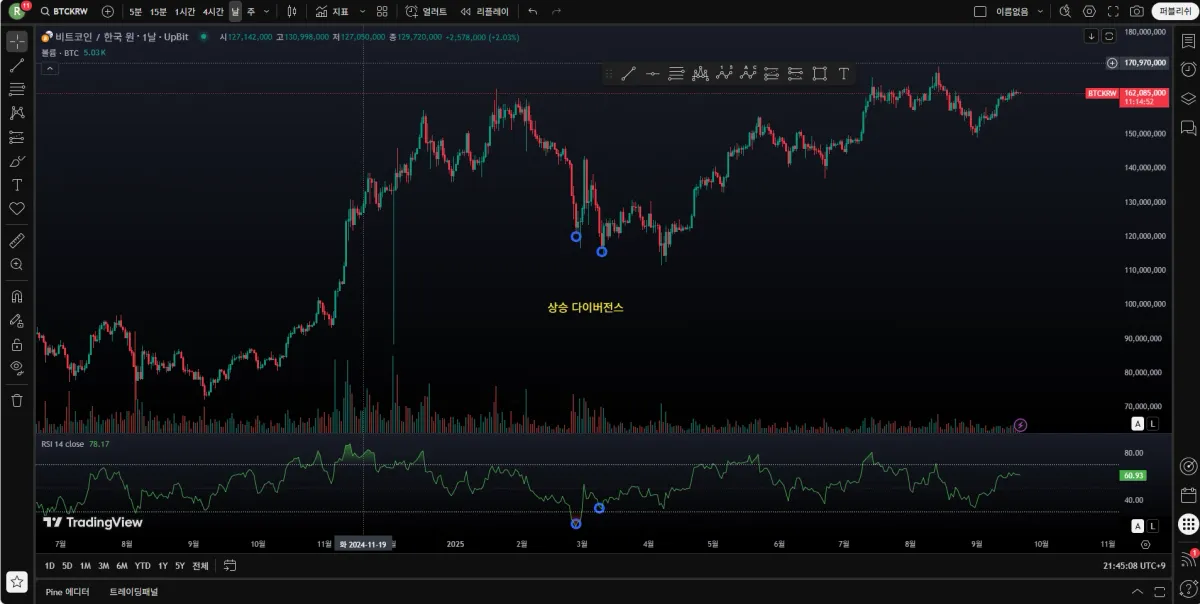
Task: Click the 170,970,000 price plus button
Action: [1112, 63]
